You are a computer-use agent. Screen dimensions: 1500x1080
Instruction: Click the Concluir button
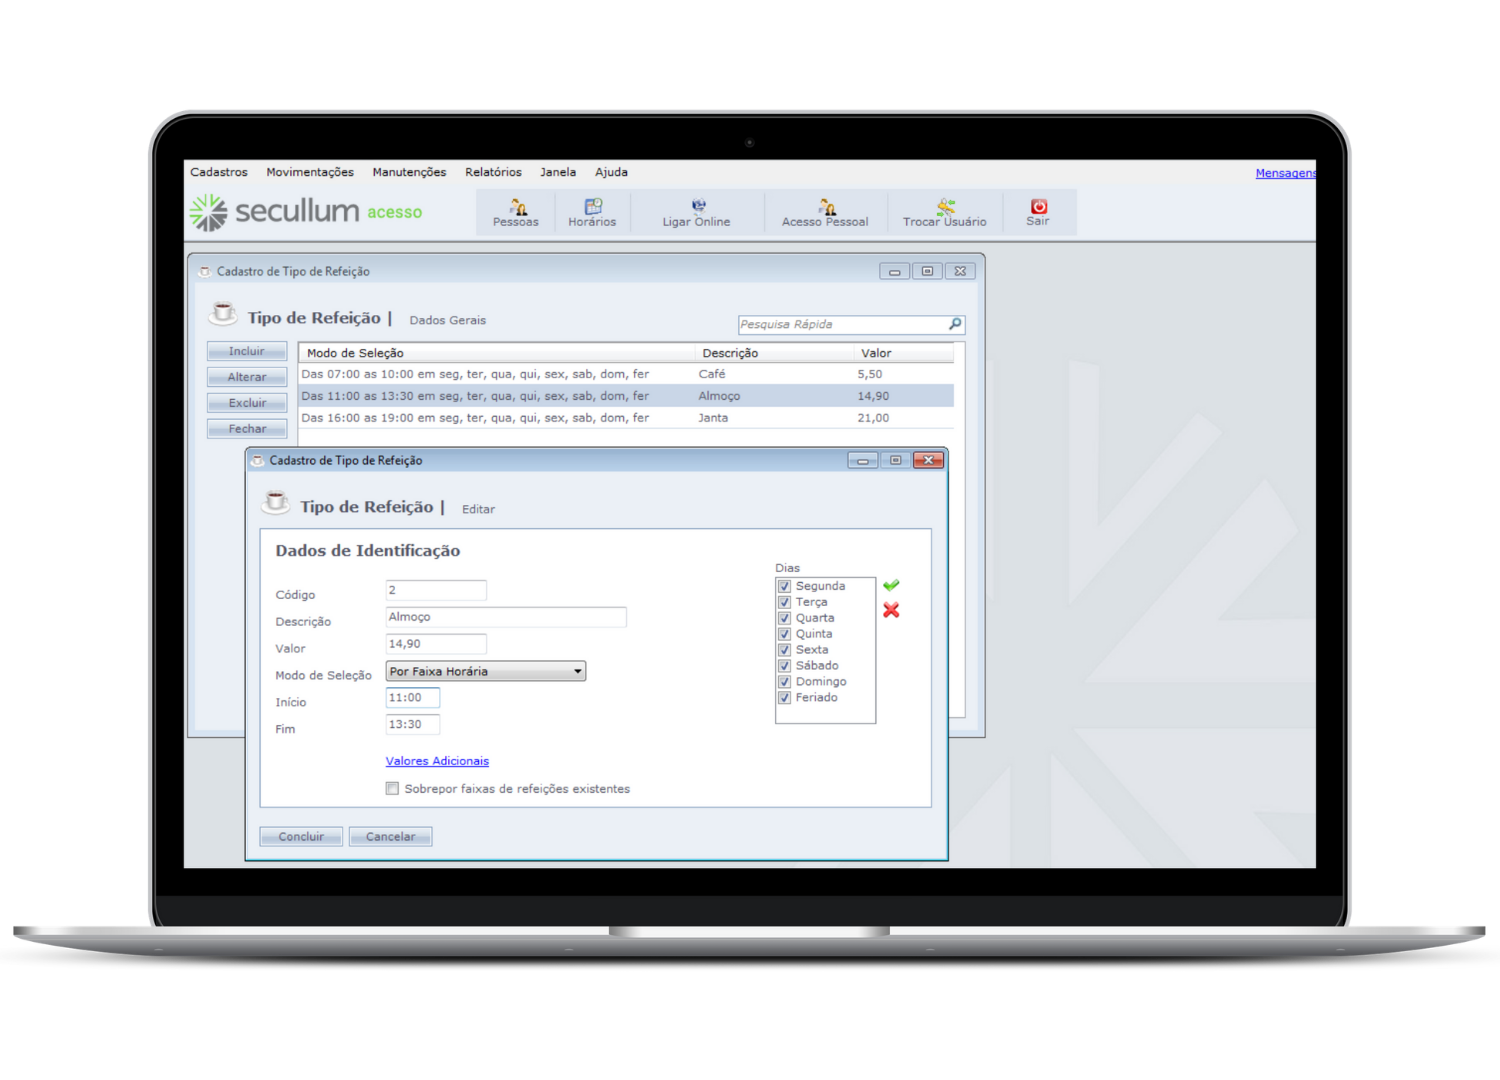[301, 837]
